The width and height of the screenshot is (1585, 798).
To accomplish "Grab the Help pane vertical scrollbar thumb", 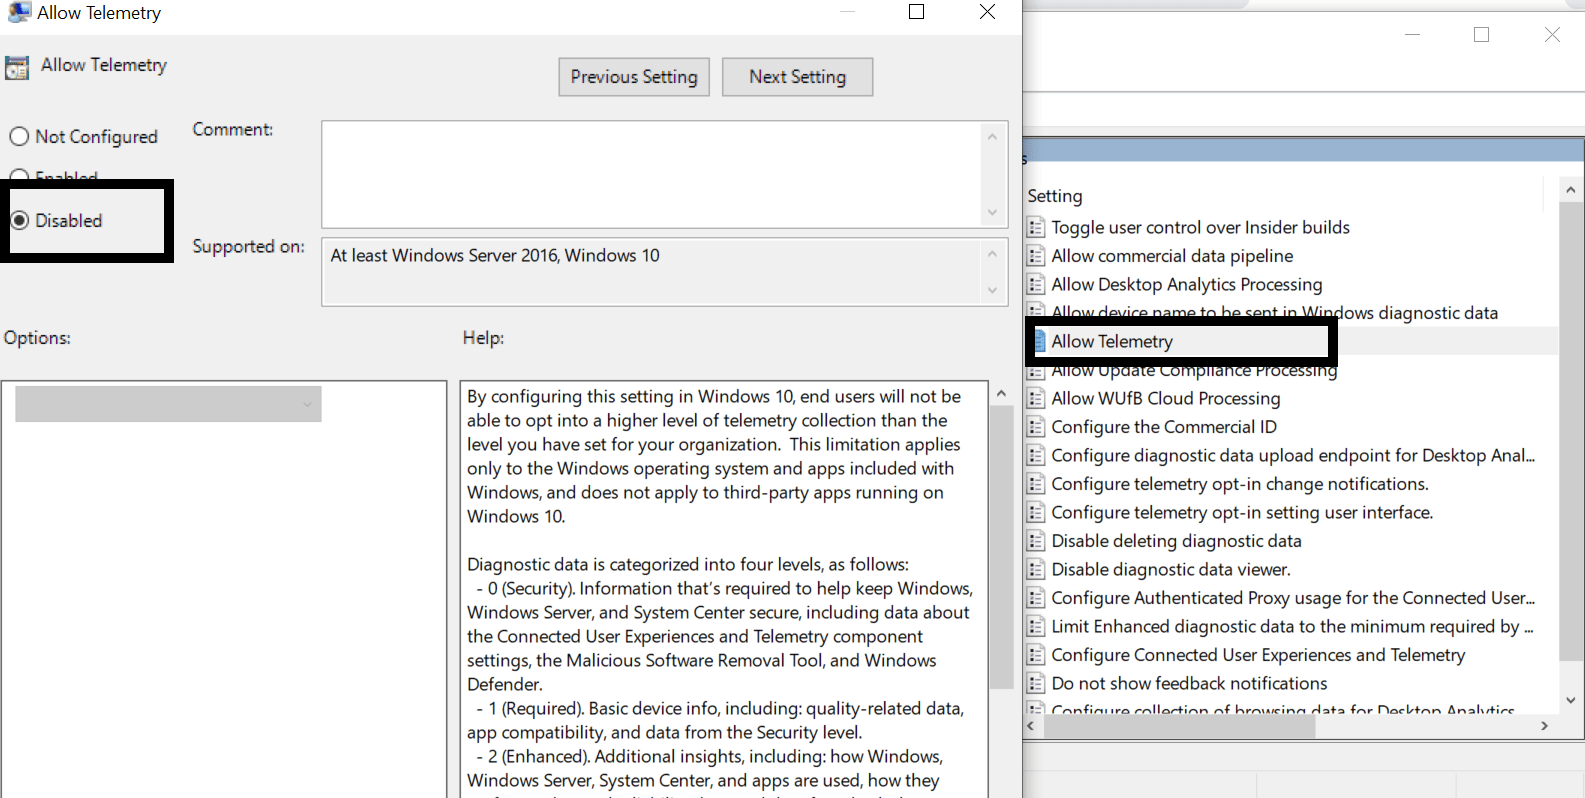I will (1001, 547).
